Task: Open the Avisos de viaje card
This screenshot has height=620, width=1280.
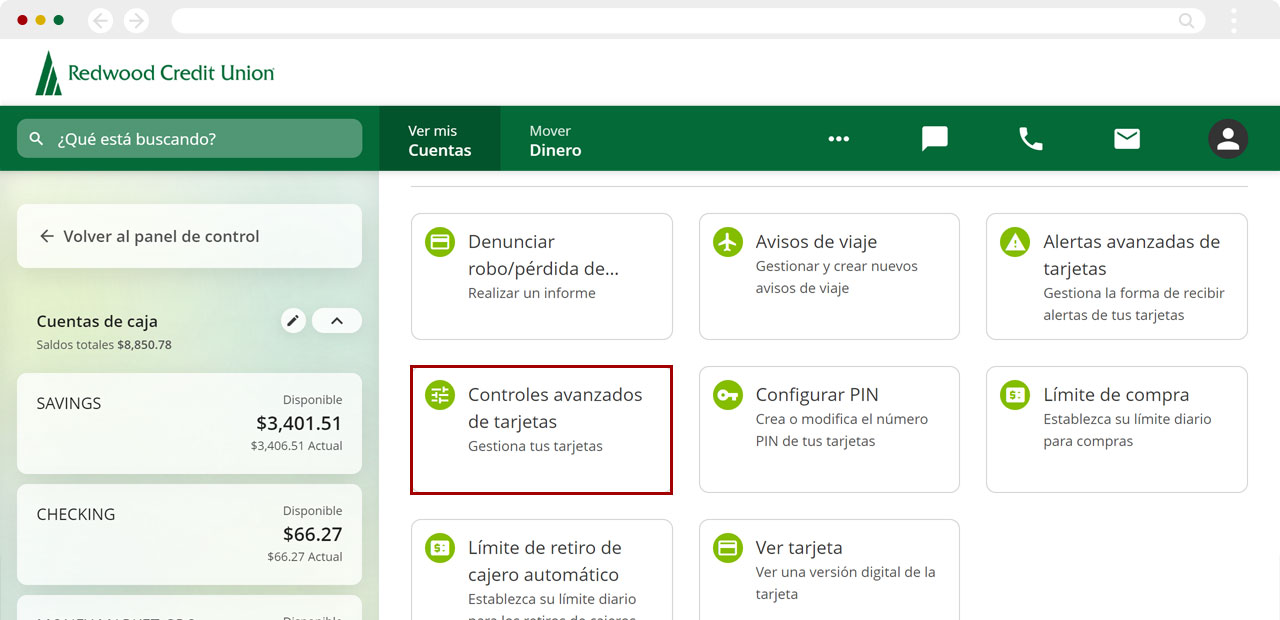Action: [x=829, y=276]
